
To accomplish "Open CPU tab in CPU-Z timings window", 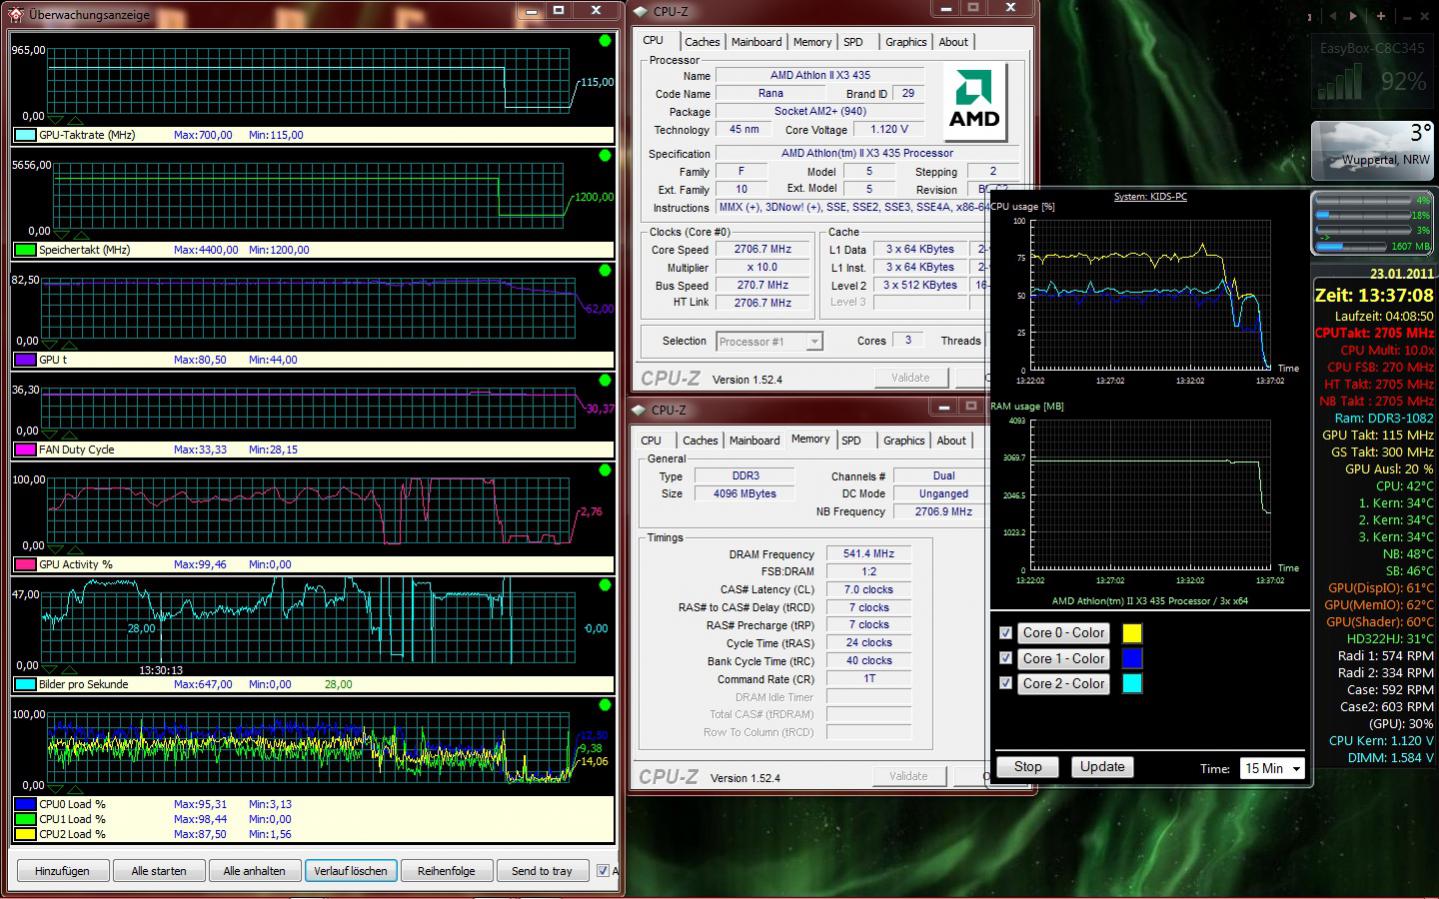I will 651,440.
